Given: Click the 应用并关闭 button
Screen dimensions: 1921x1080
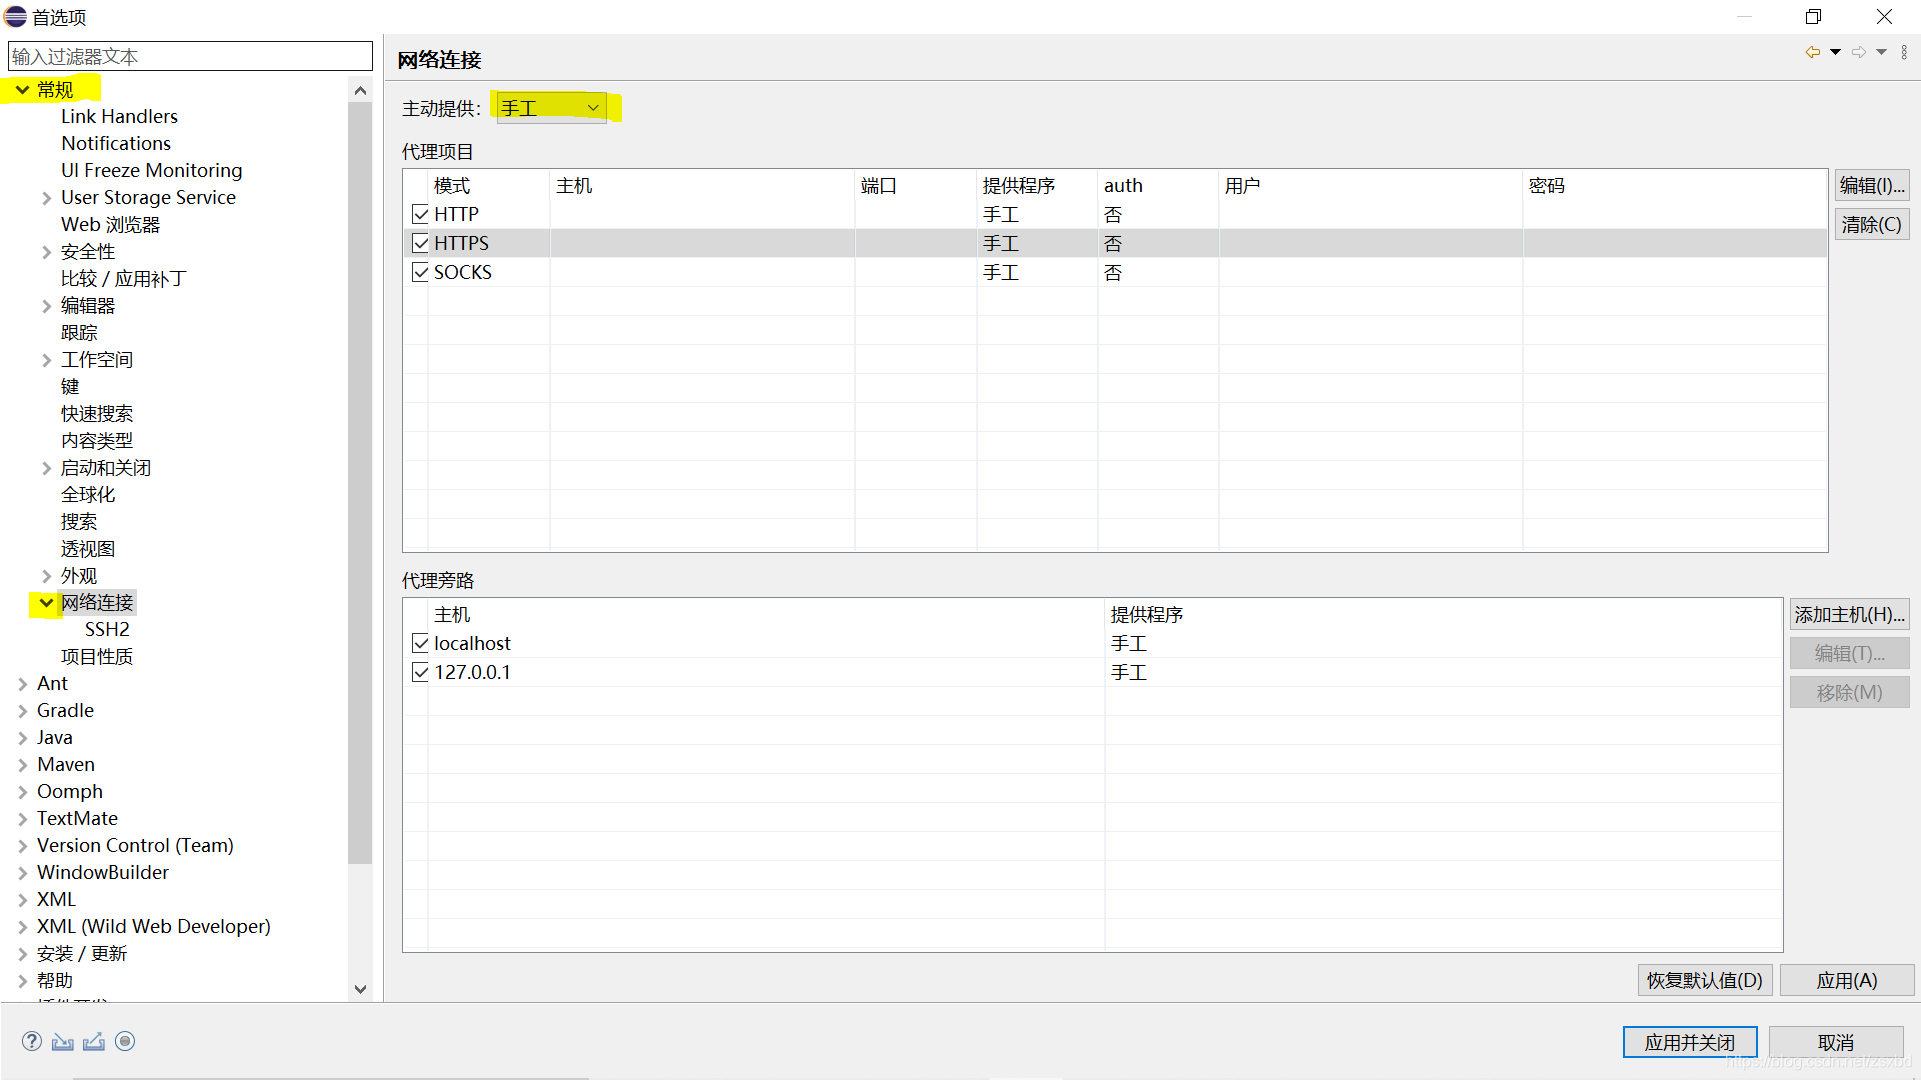Looking at the screenshot, I should 1689,1042.
